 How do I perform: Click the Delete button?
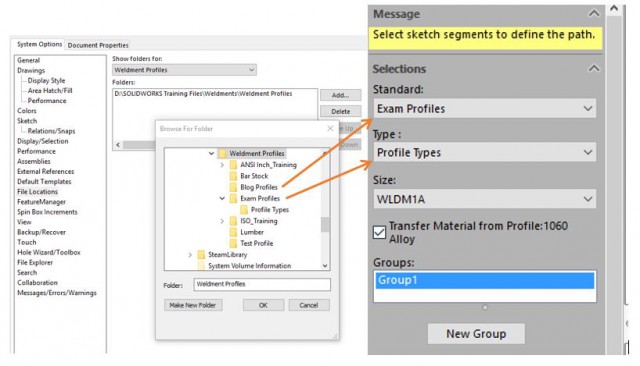click(340, 111)
